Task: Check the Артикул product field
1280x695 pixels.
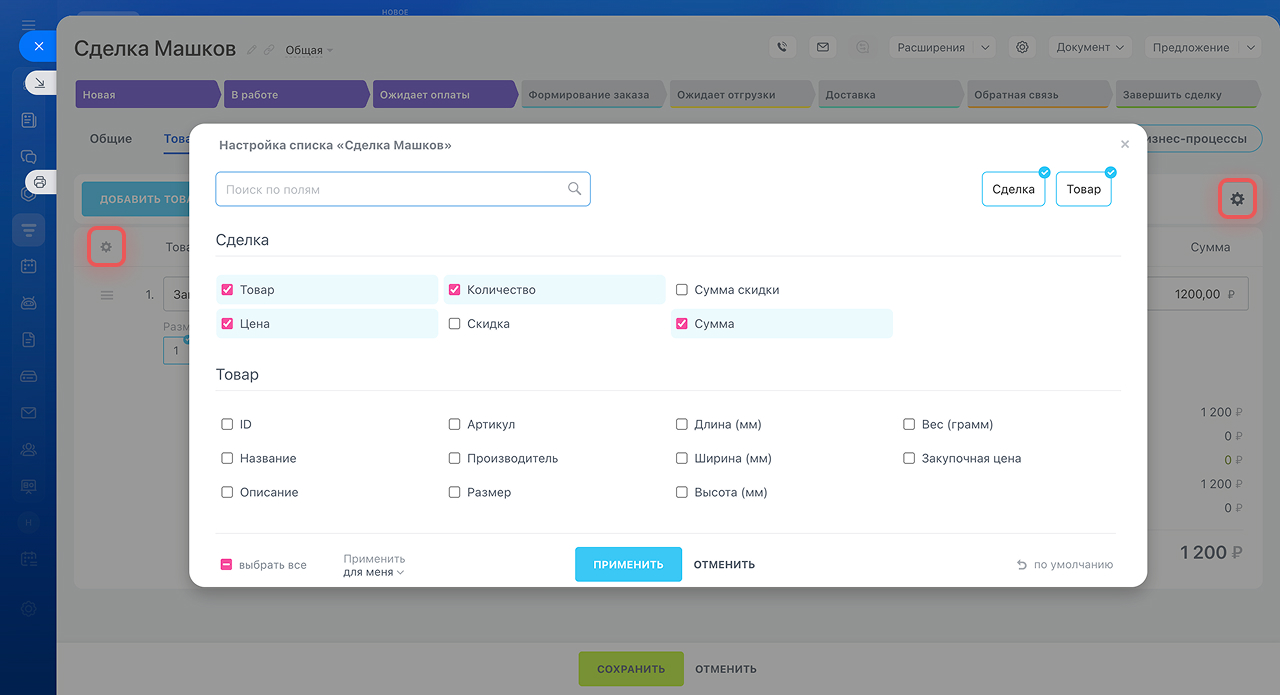Action: [x=455, y=424]
